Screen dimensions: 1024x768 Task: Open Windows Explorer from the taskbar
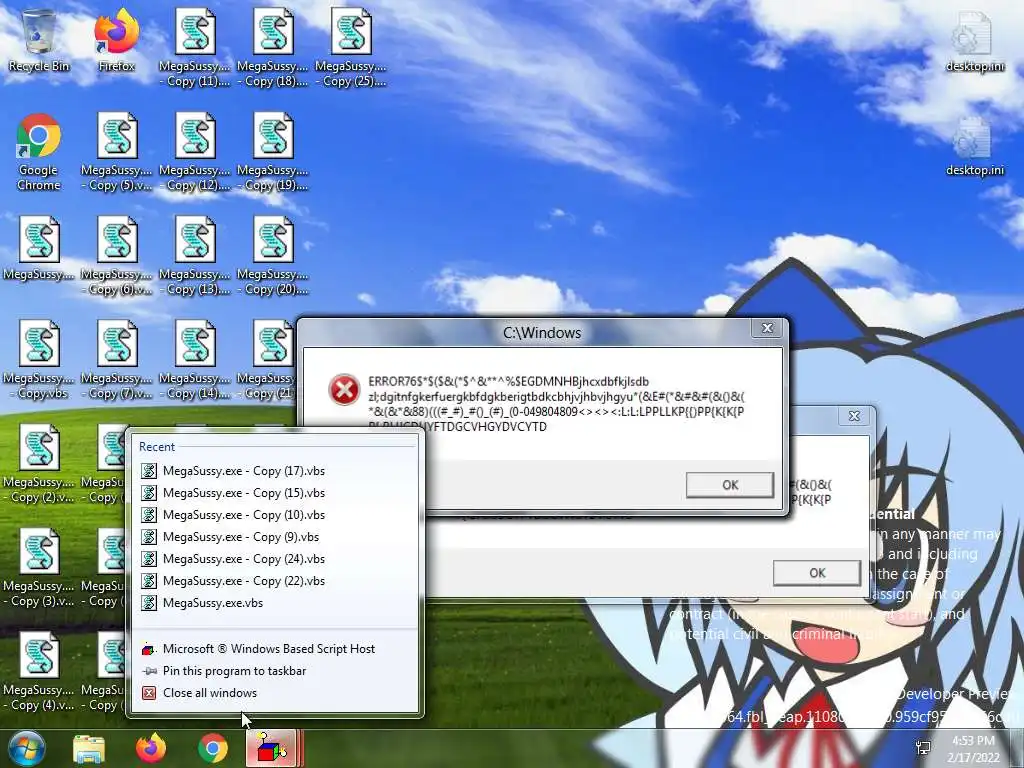89,748
